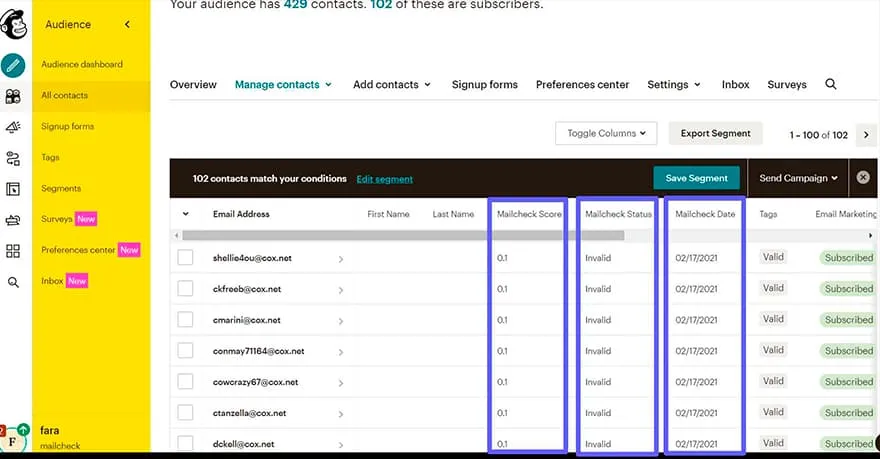The width and height of the screenshot is (880, 459).
Task: Open the Content Studio icon
Action: 13,220
